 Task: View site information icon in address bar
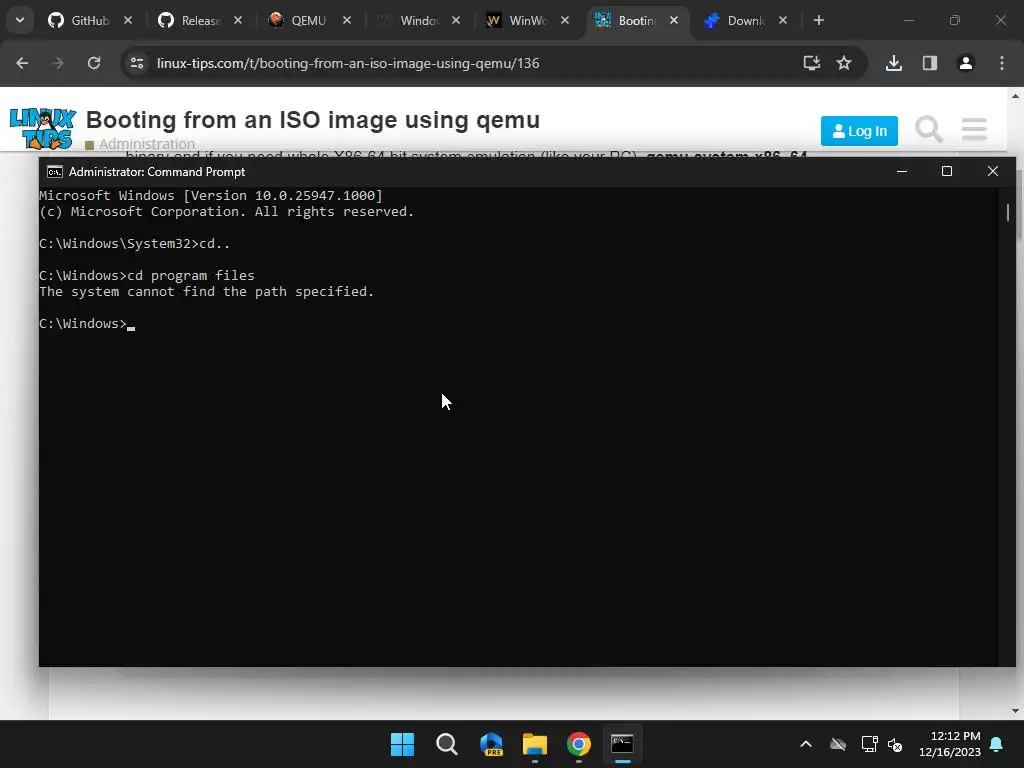click(137, 63)
